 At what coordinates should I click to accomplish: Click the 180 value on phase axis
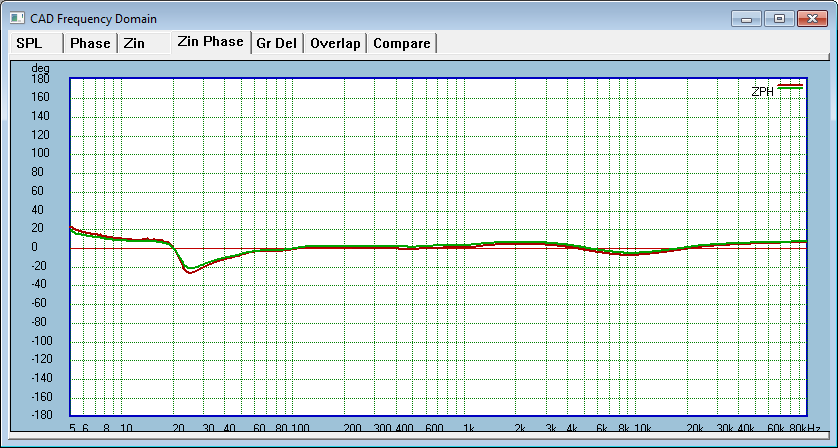tap(40, 79)
